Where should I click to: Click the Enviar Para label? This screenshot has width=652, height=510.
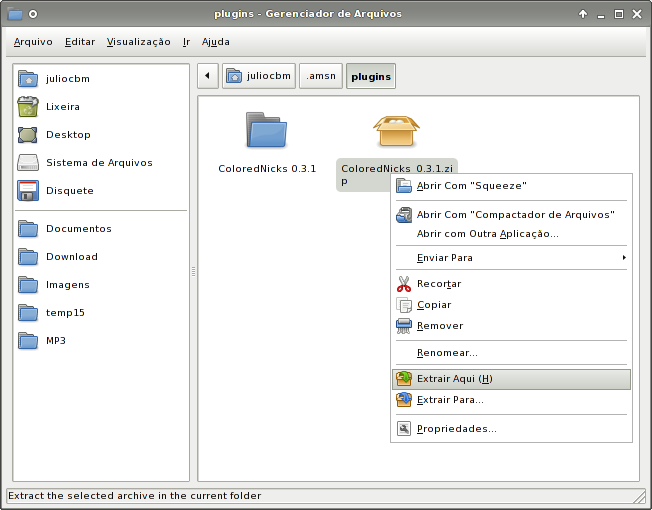click(x=445, y=258)
